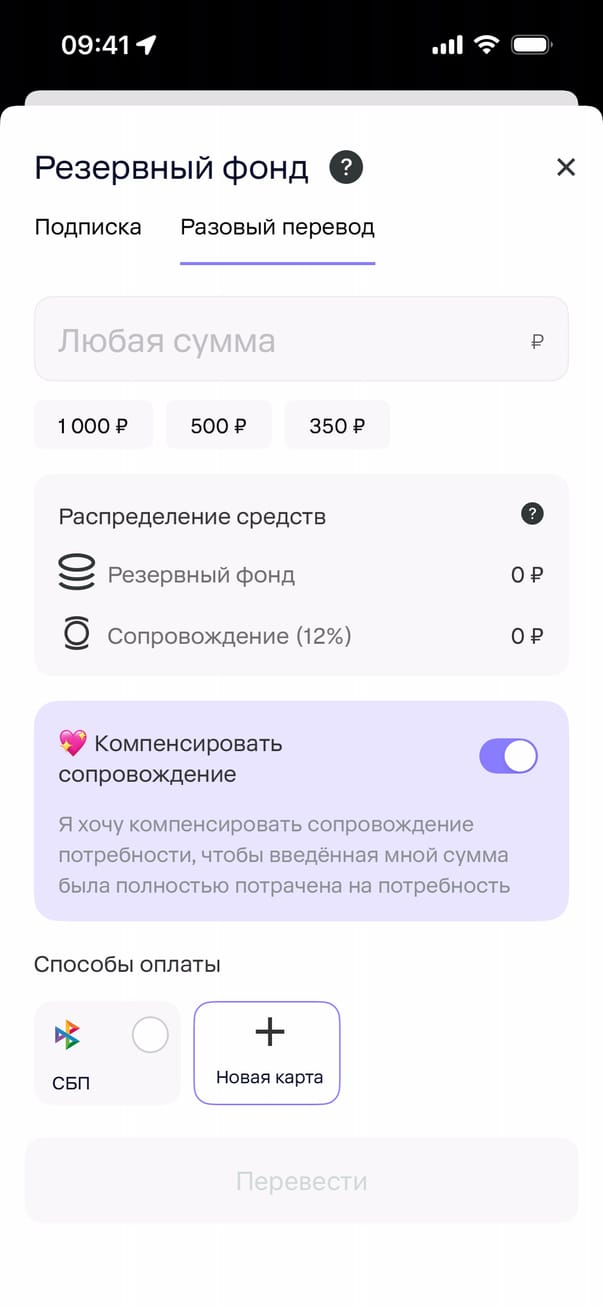This screenshot has width=603, height=1306.
Task: Close the Резервный фонд sheet
Action: (x=566, y=167)
